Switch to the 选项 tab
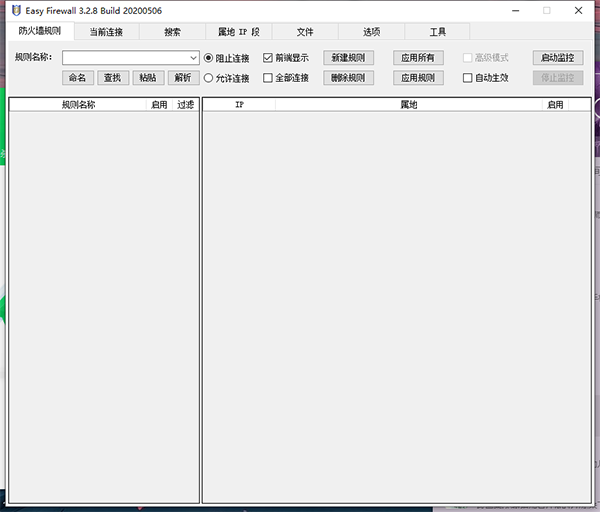600x512 pixels. [x=371, y=32]
